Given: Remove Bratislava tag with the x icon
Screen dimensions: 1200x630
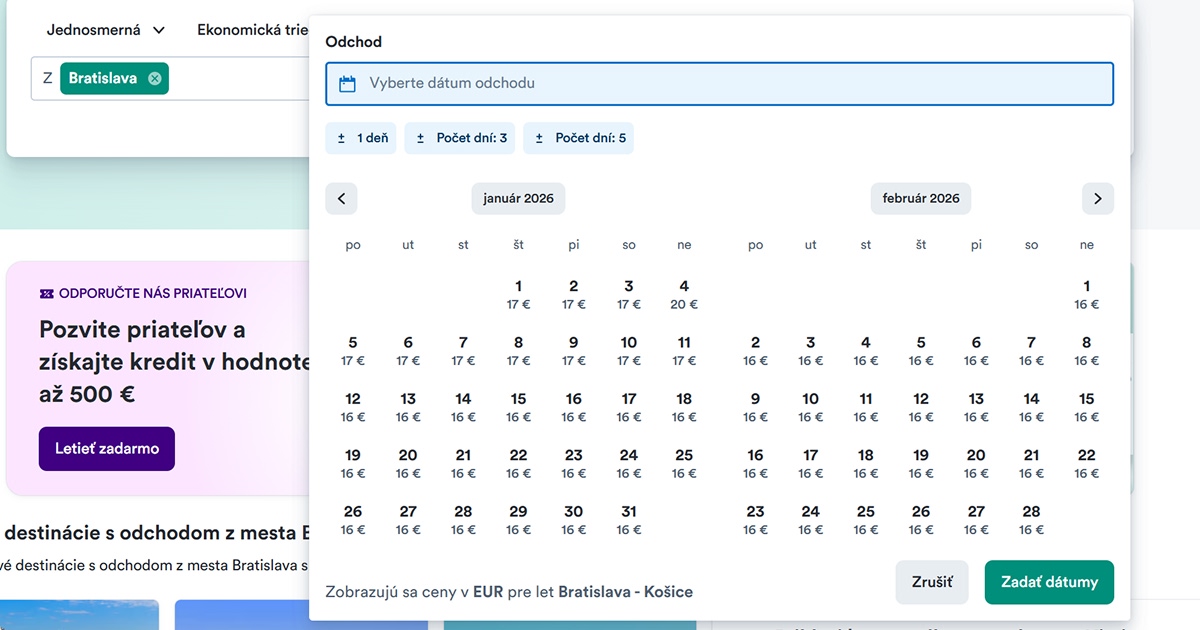Looking at the screenshot, I should tap(154, 78).
